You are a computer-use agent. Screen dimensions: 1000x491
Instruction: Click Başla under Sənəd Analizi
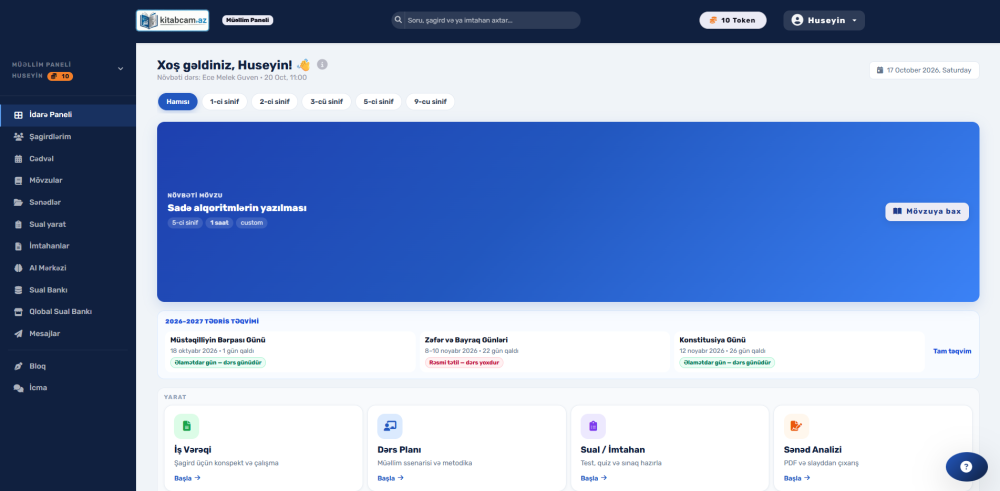tap(797, 478)
